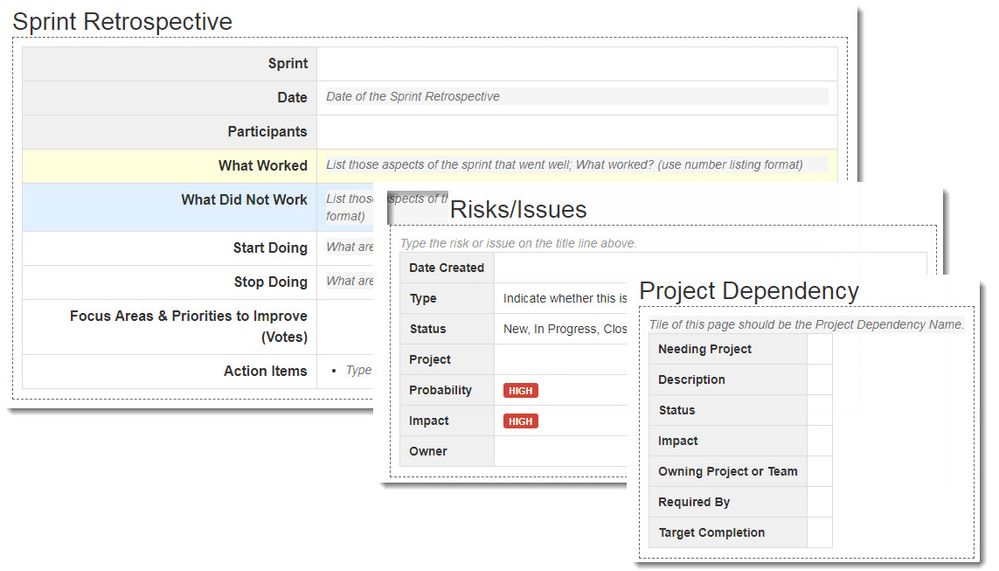This screenshot has height=571, width=999.
Task: Click the HIGH badge in the Probability row
Action: click(521, 391)
